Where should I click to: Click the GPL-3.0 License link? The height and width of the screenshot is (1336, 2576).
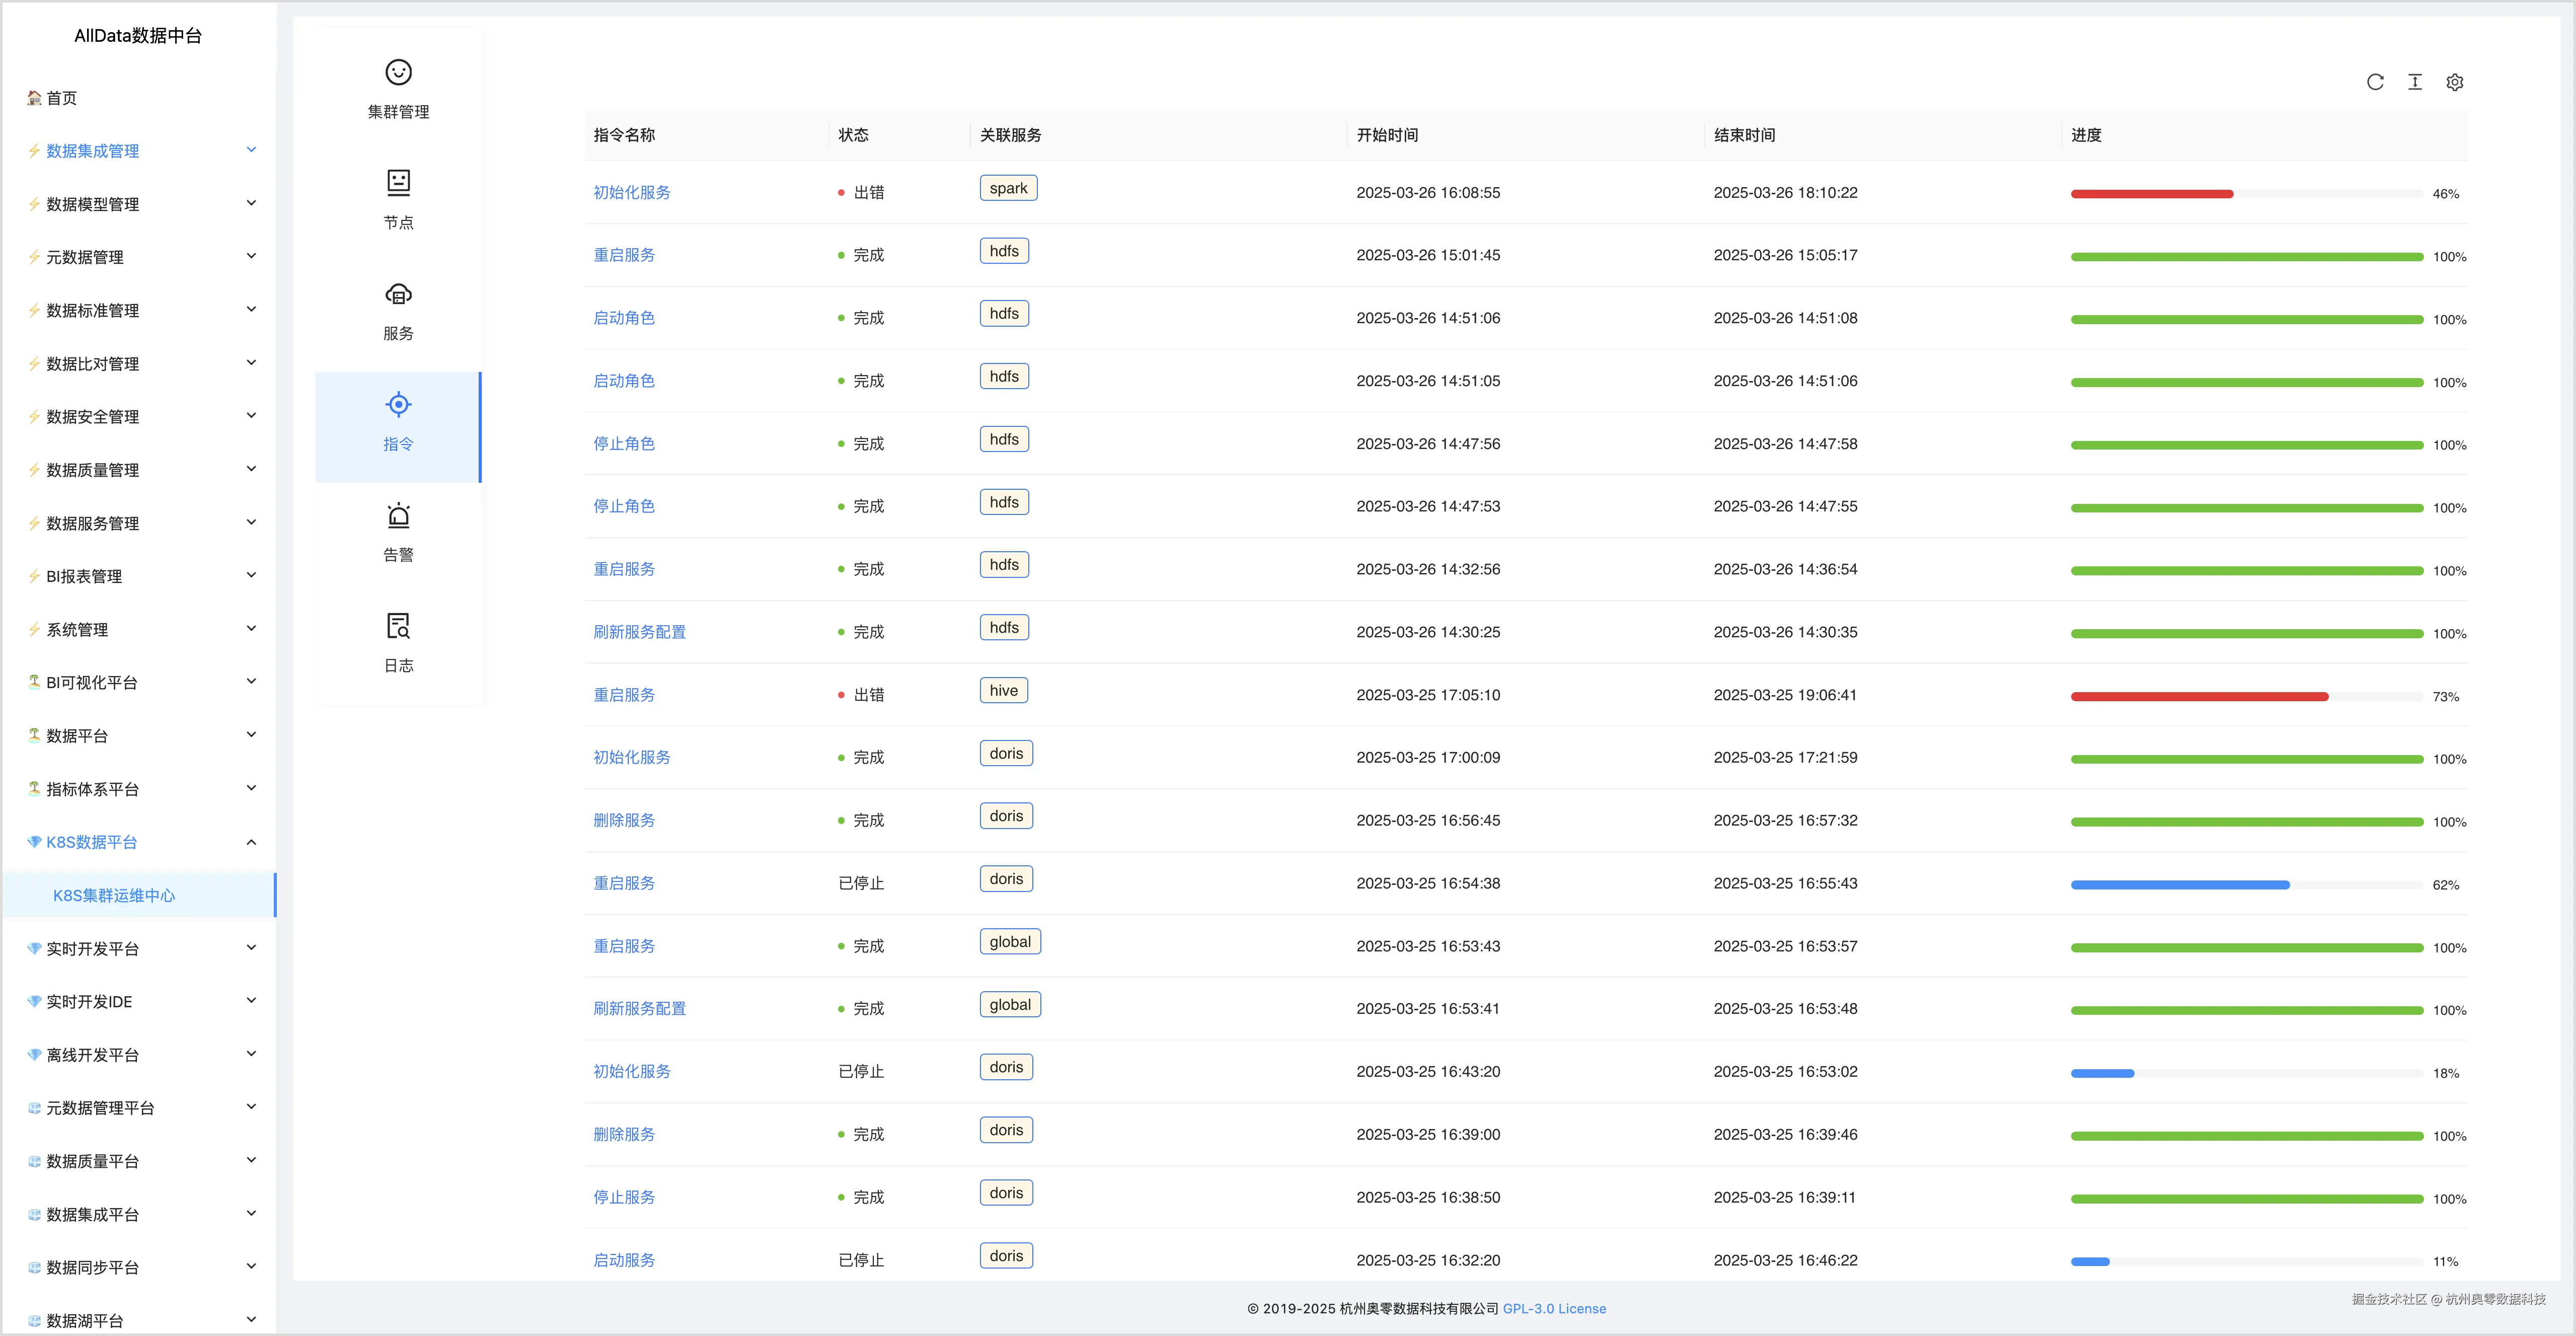[x=1554, y=1308]
